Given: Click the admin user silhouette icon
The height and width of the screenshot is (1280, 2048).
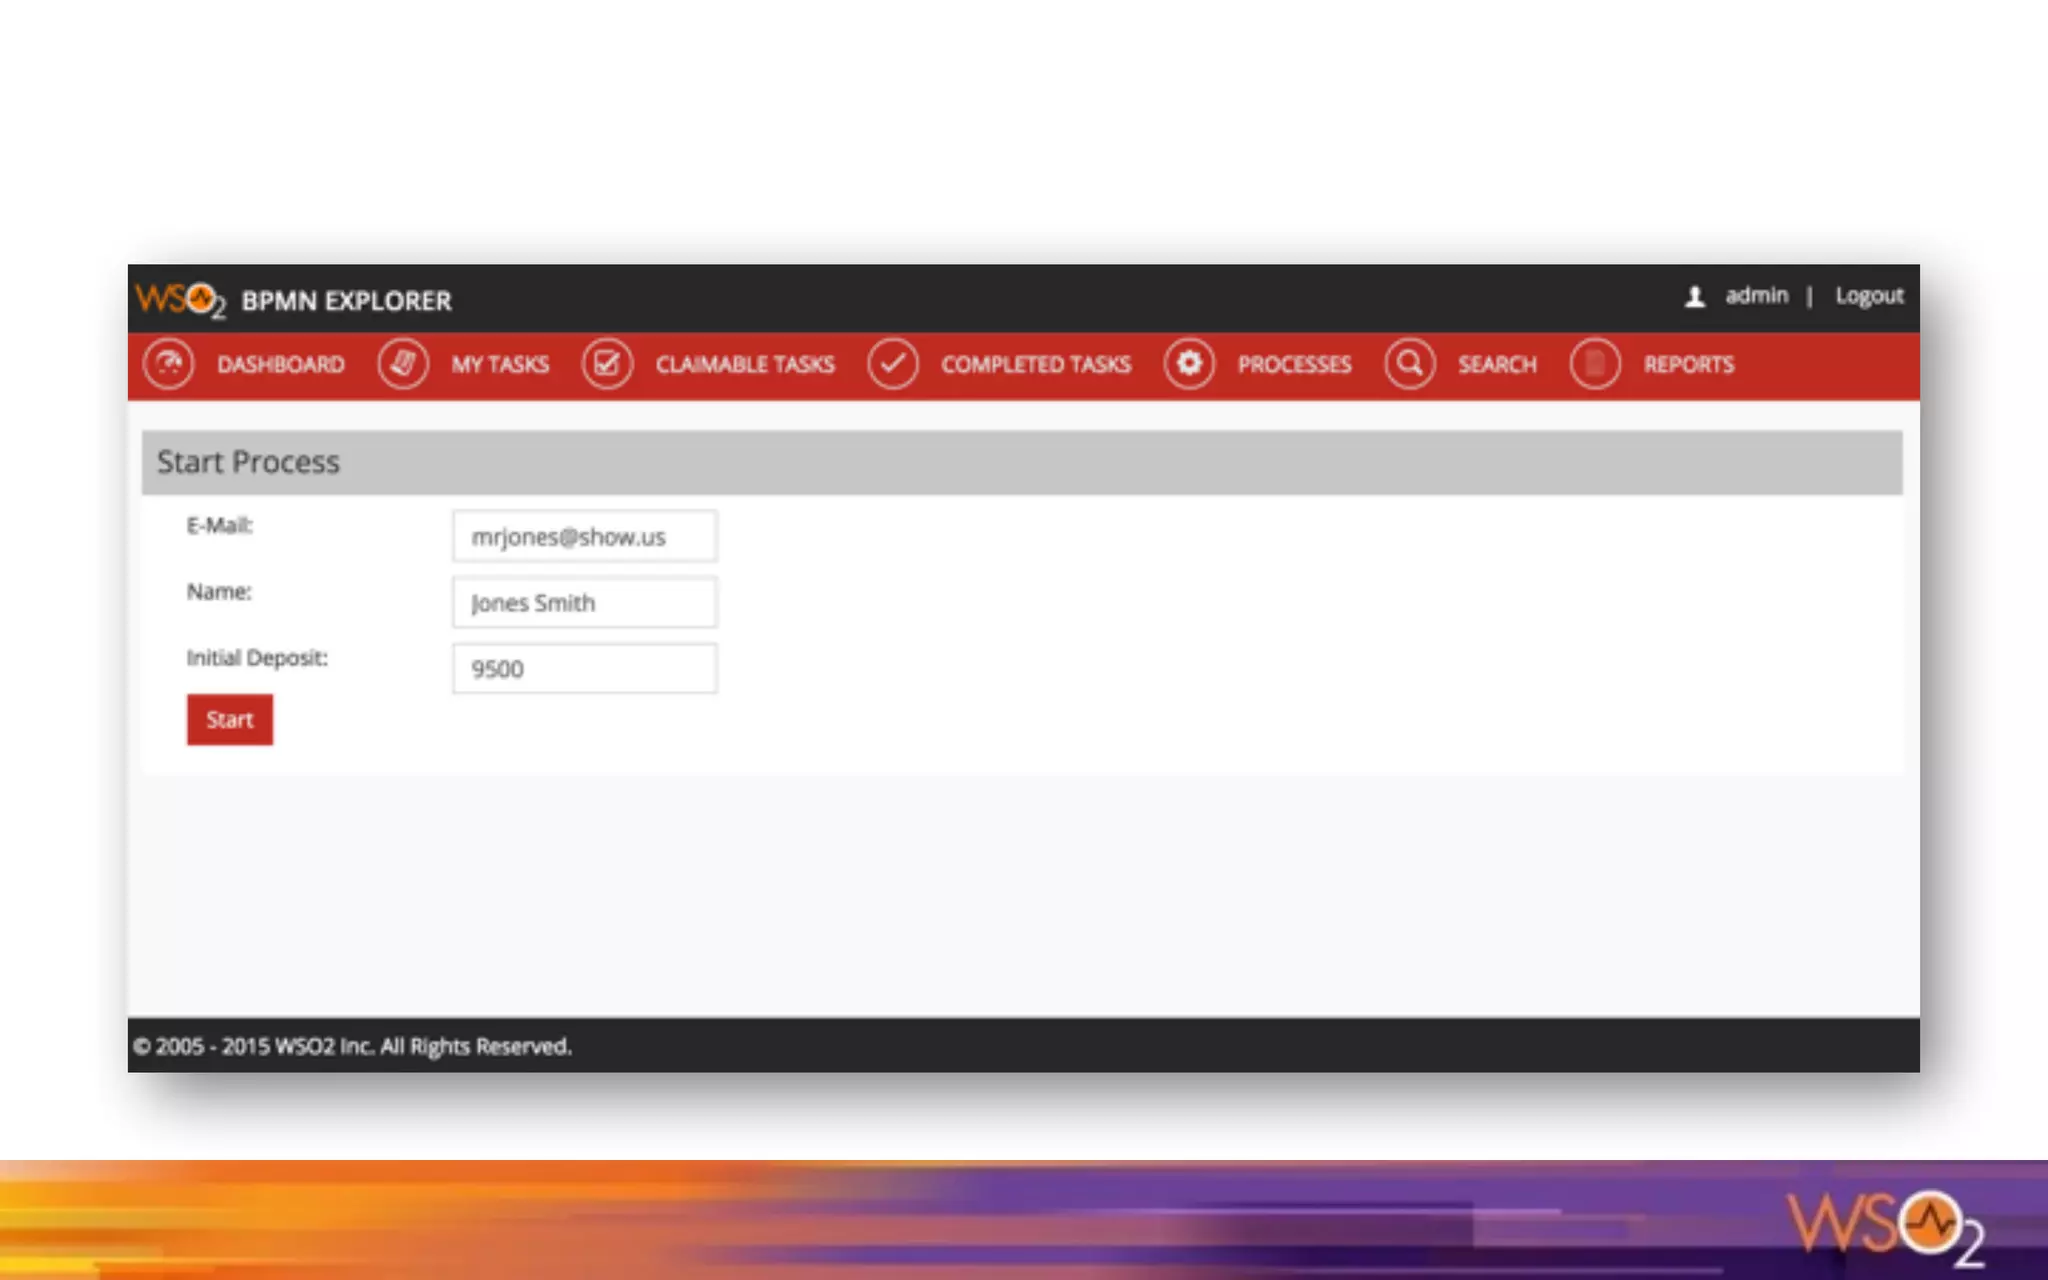Looking at the screenshot, I should (x=1694, y=297).
